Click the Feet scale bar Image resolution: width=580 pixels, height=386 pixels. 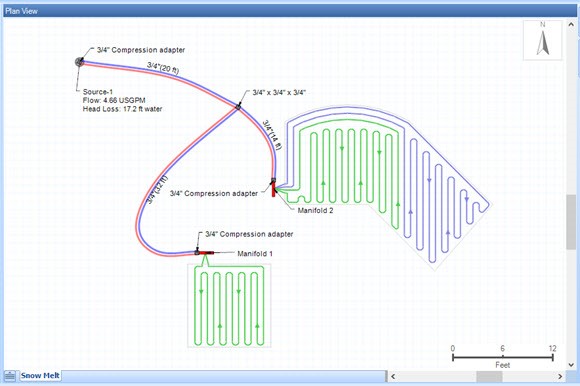502,357
